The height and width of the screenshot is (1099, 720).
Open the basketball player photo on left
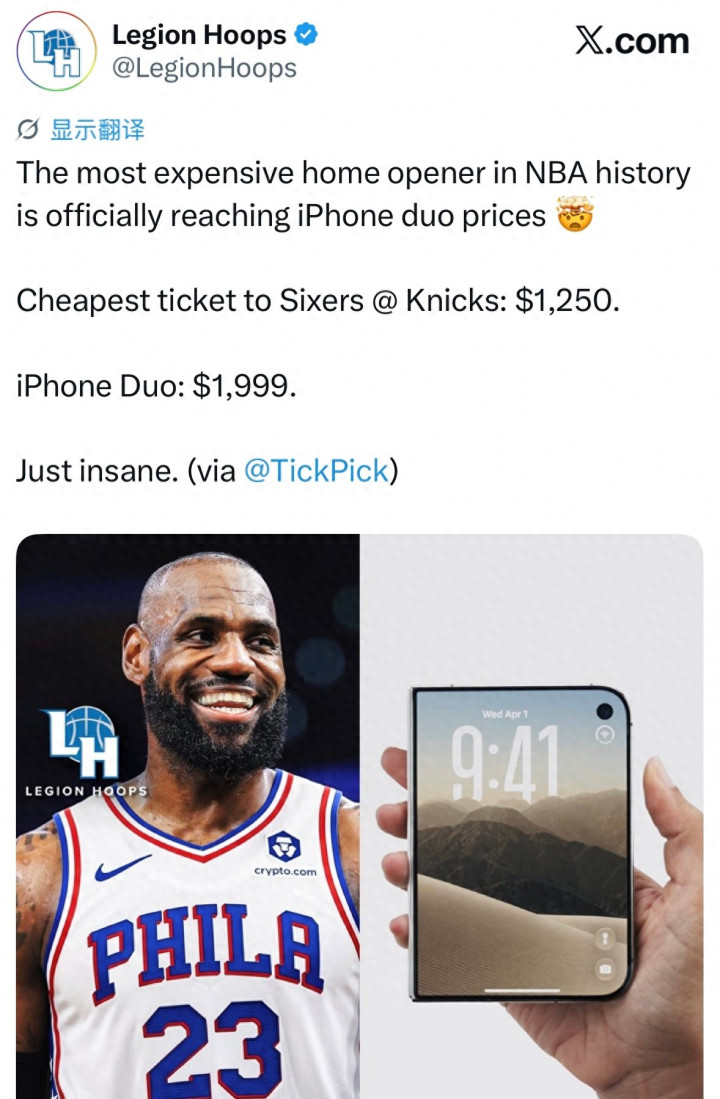click(188, 817)
